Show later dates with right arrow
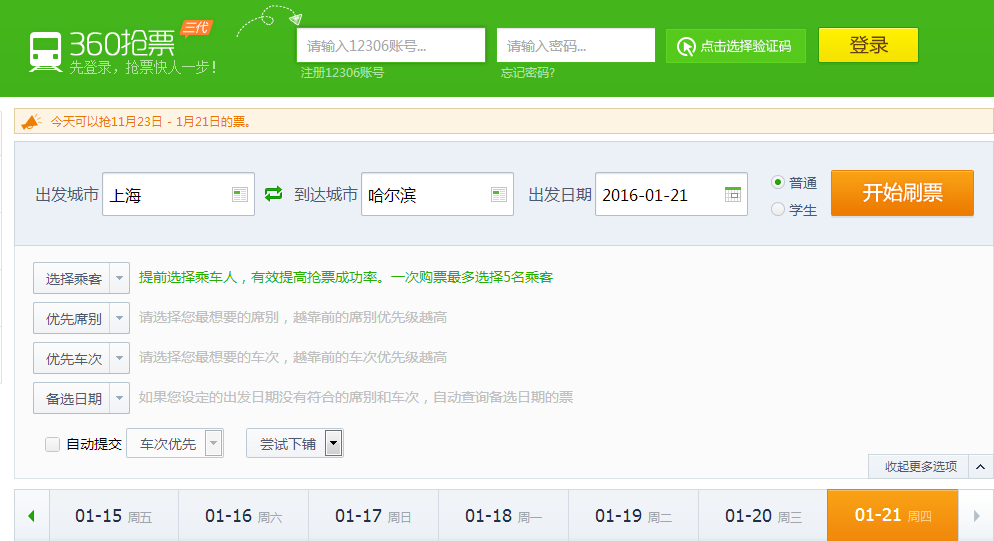Image resolution: width=994 pixels, height=541 pixels. click(x=976, y=516)
